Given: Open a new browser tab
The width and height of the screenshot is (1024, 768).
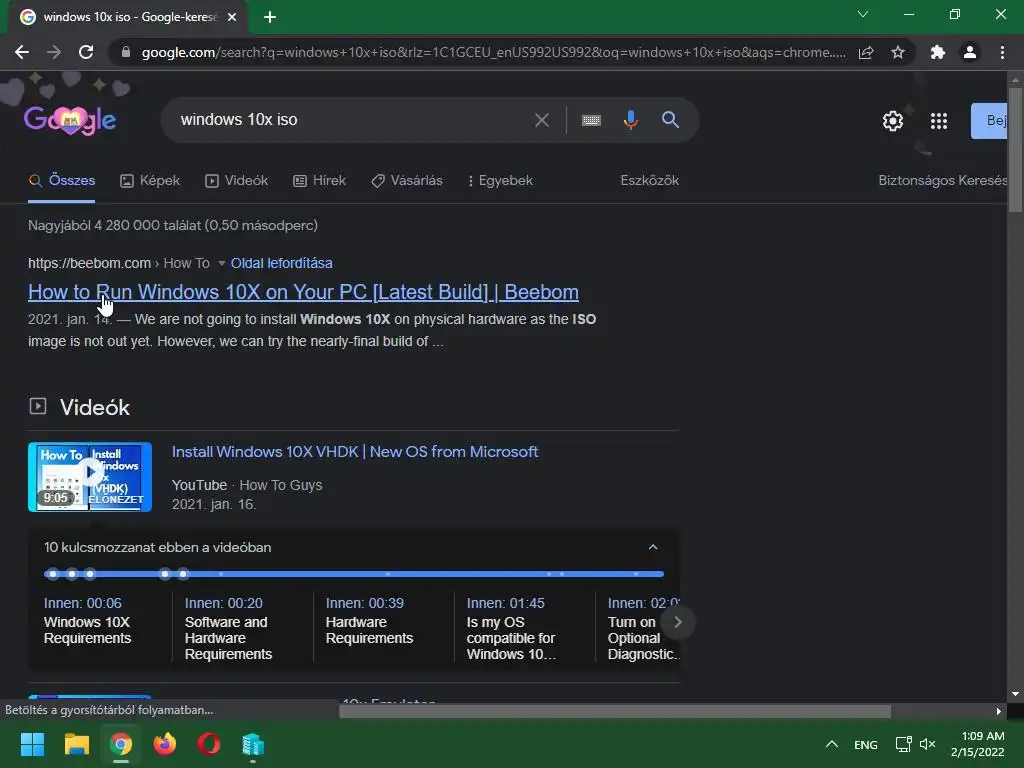Looking at the screenshot, I should coord(270,17).
